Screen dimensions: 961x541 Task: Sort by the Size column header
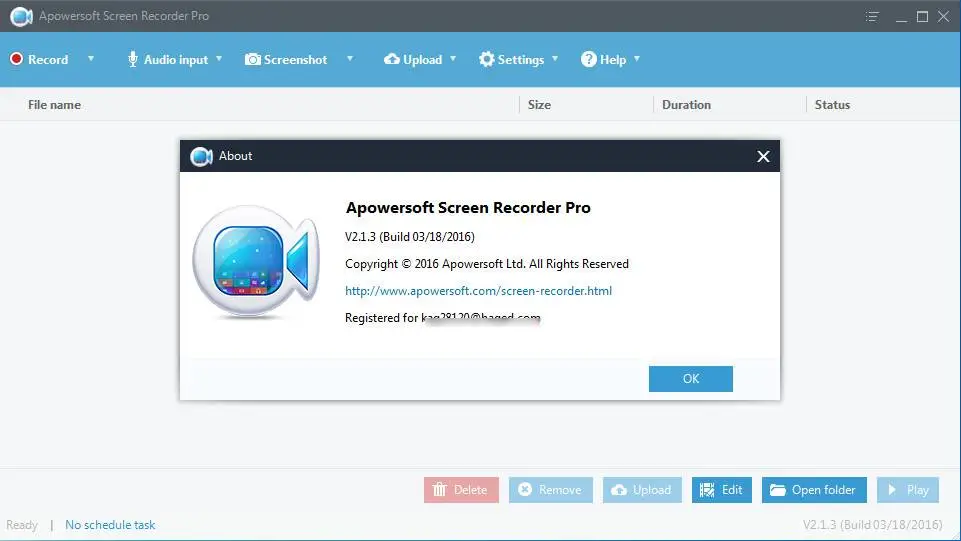539,105
